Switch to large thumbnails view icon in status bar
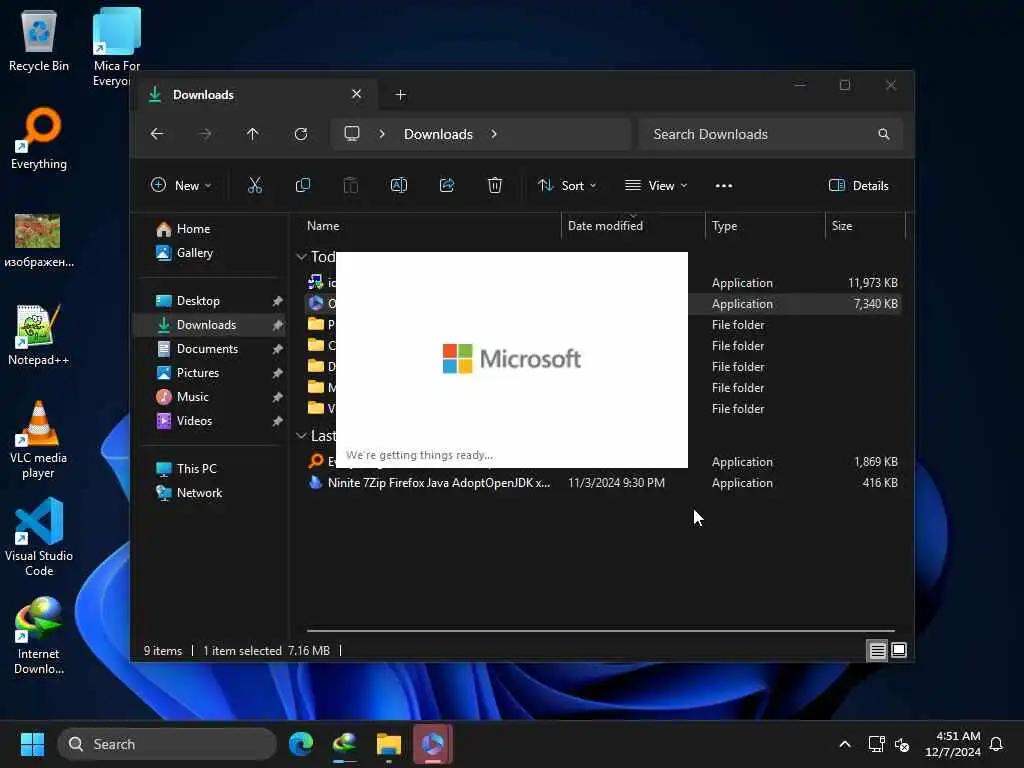This screenshot has height=768, width=1024. pyautogui.click(x=899, y=650)
